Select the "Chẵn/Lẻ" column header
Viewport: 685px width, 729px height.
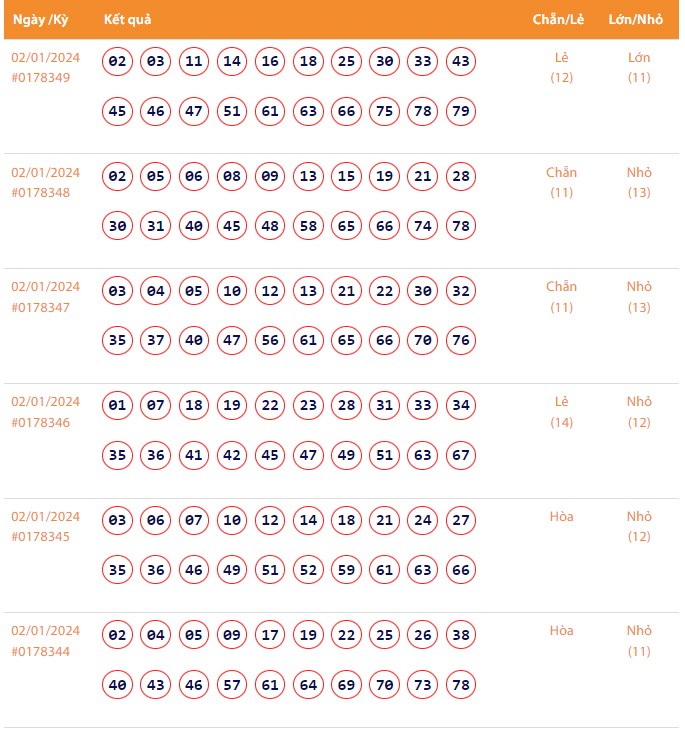558,20
